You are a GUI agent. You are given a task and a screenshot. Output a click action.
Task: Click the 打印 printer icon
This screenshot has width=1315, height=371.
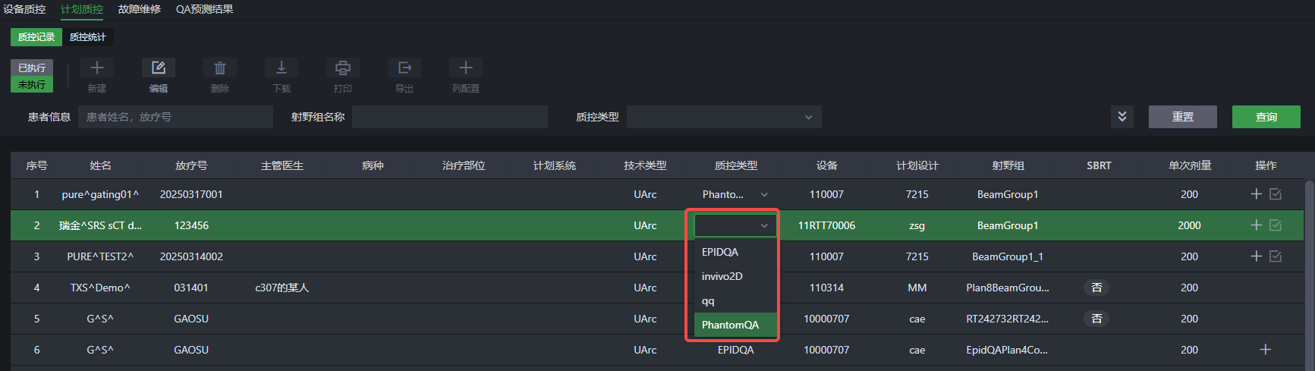(x=342, y=68)
